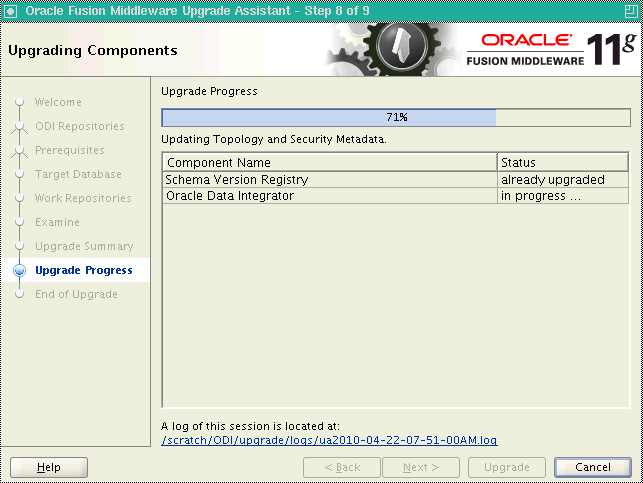
Task: Select the Examine step
Action: [x=57, y=222]
